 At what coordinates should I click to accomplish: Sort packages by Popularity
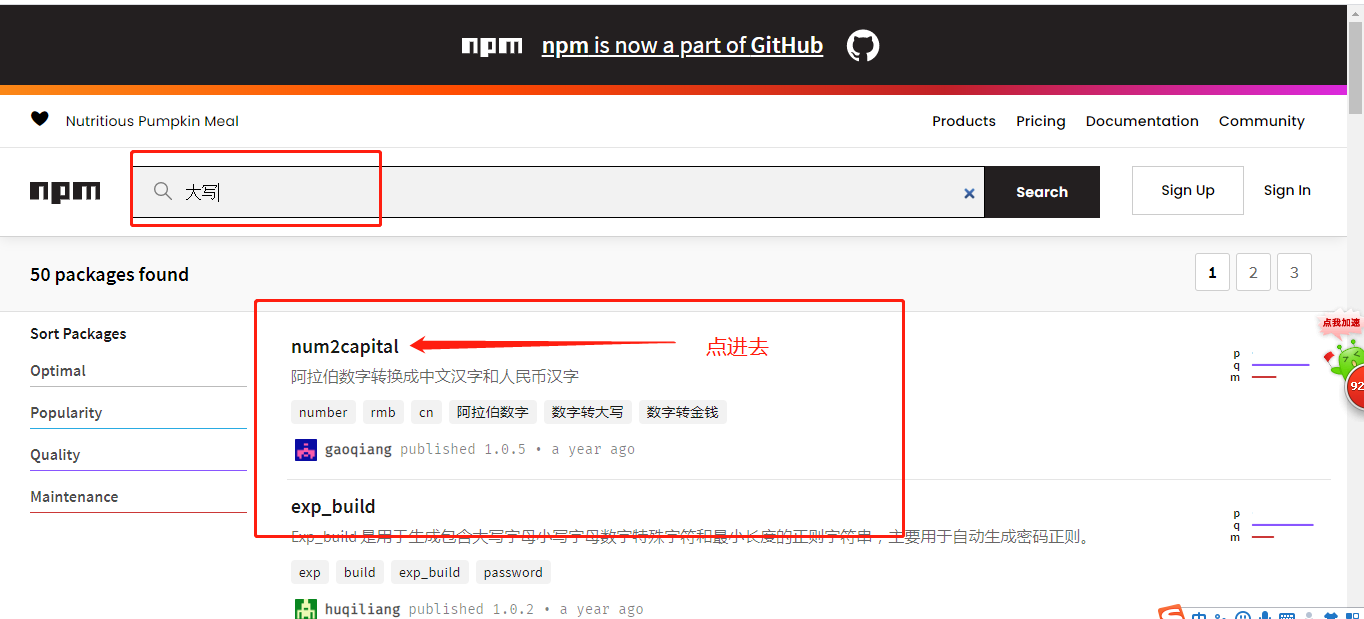(66, 412)
